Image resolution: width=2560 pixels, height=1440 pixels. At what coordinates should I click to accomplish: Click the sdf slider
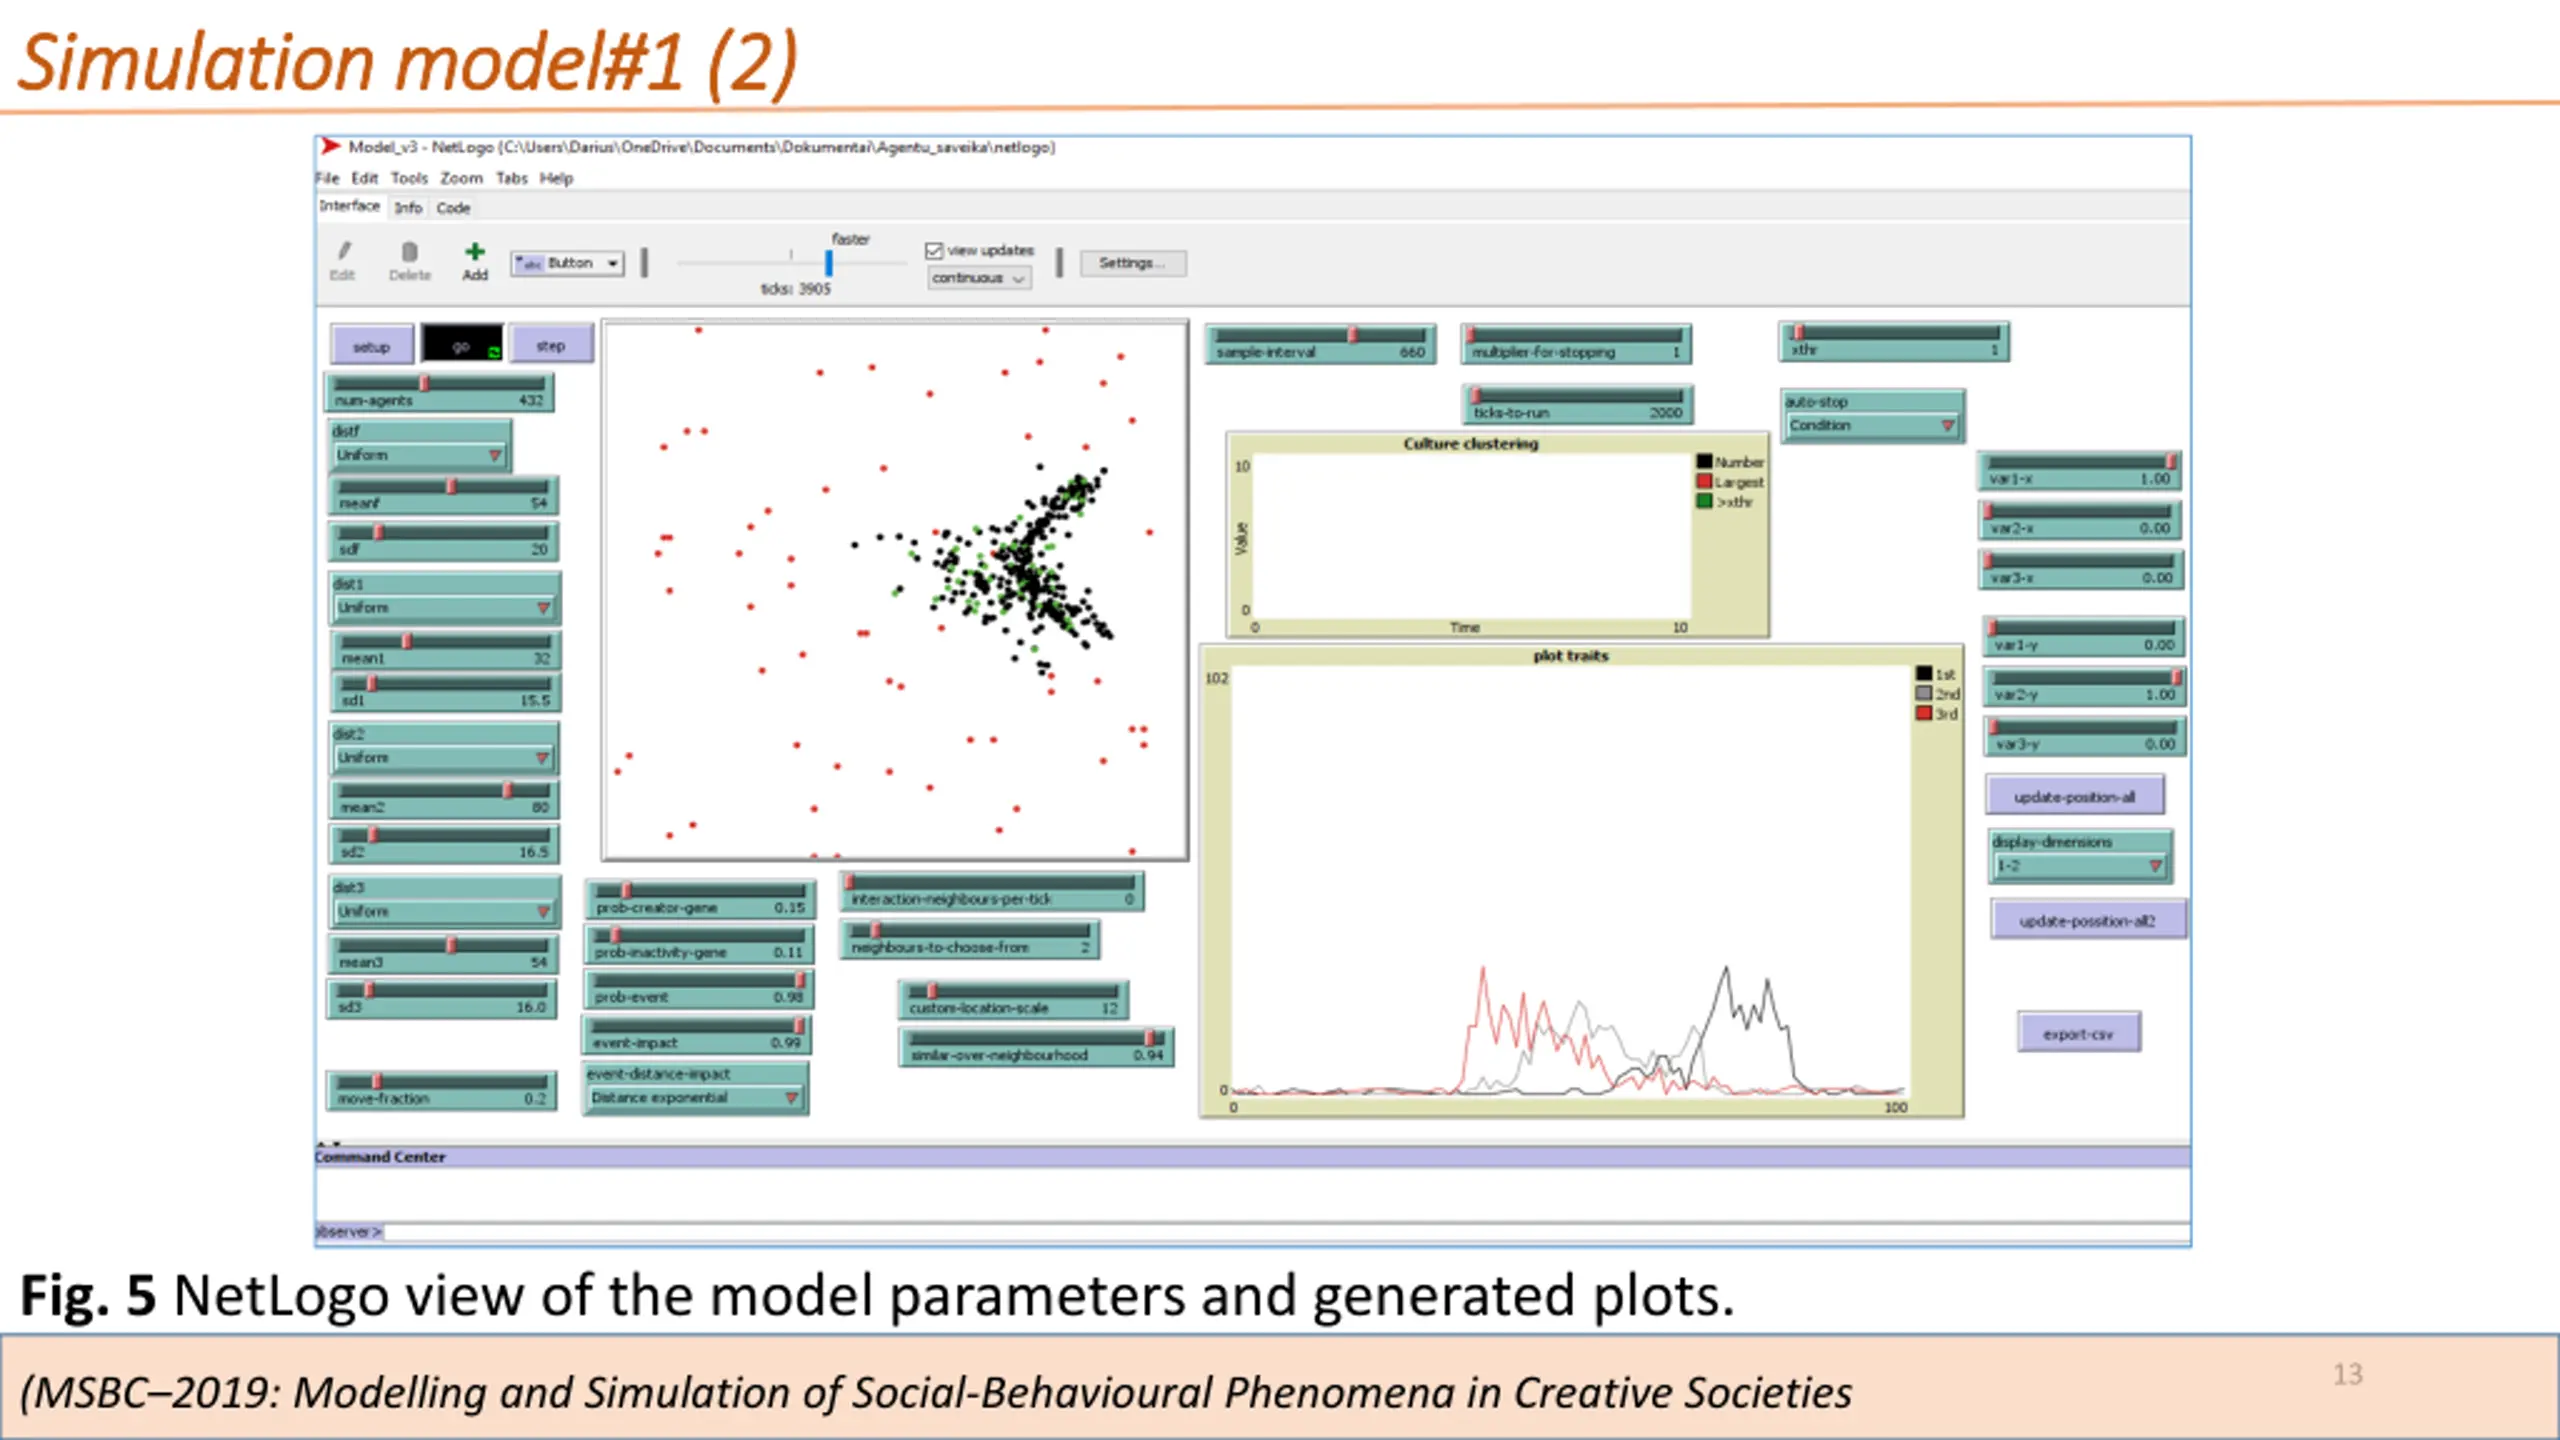(x=443, y=541)
